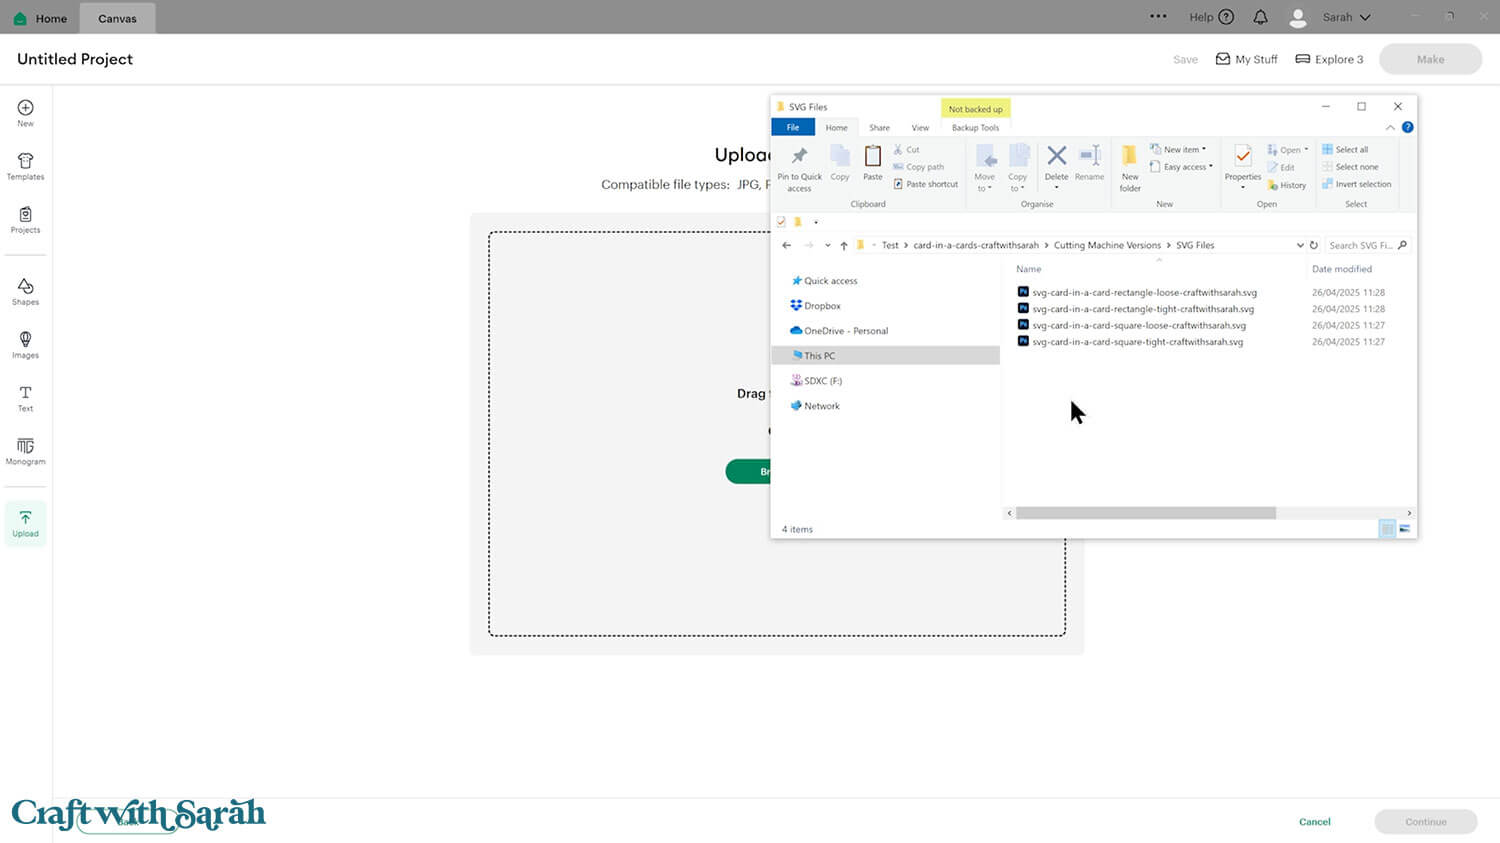The image size is (1500, 843).
Task: Click the Cancel link
Action: [x=1314, y=822]
